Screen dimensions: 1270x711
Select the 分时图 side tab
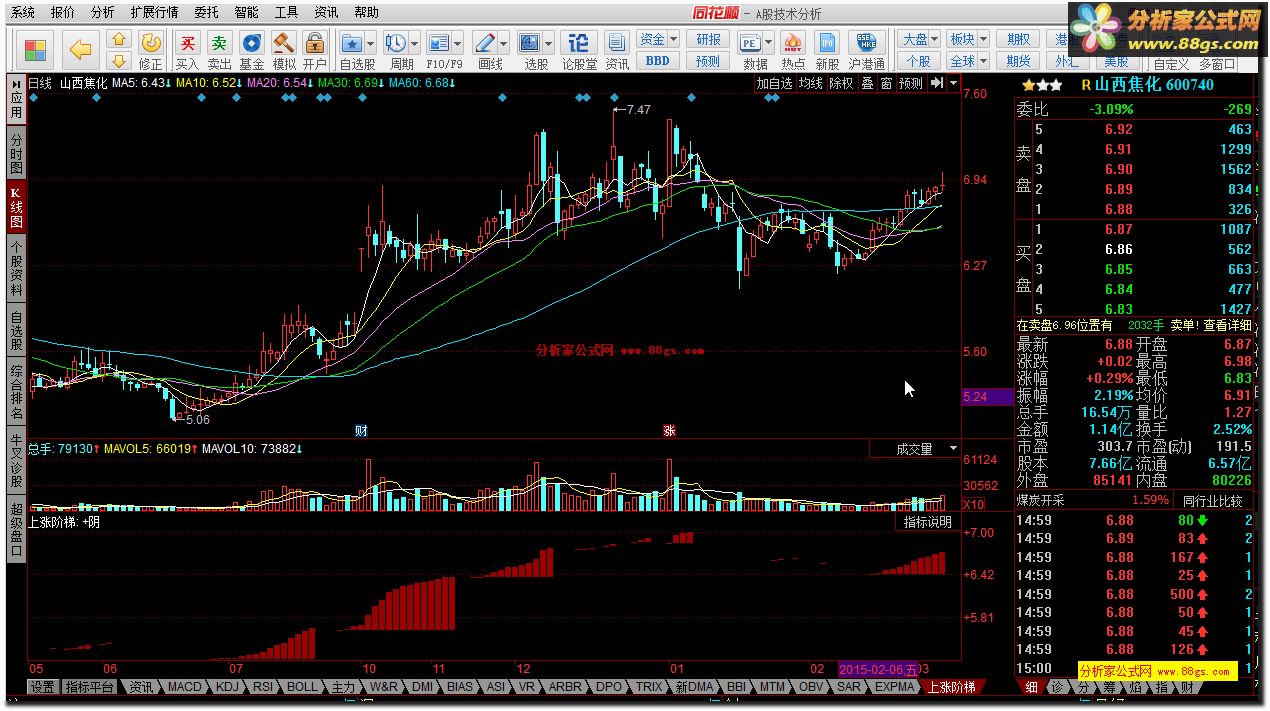pyautogui.click(x=16, y=152)
